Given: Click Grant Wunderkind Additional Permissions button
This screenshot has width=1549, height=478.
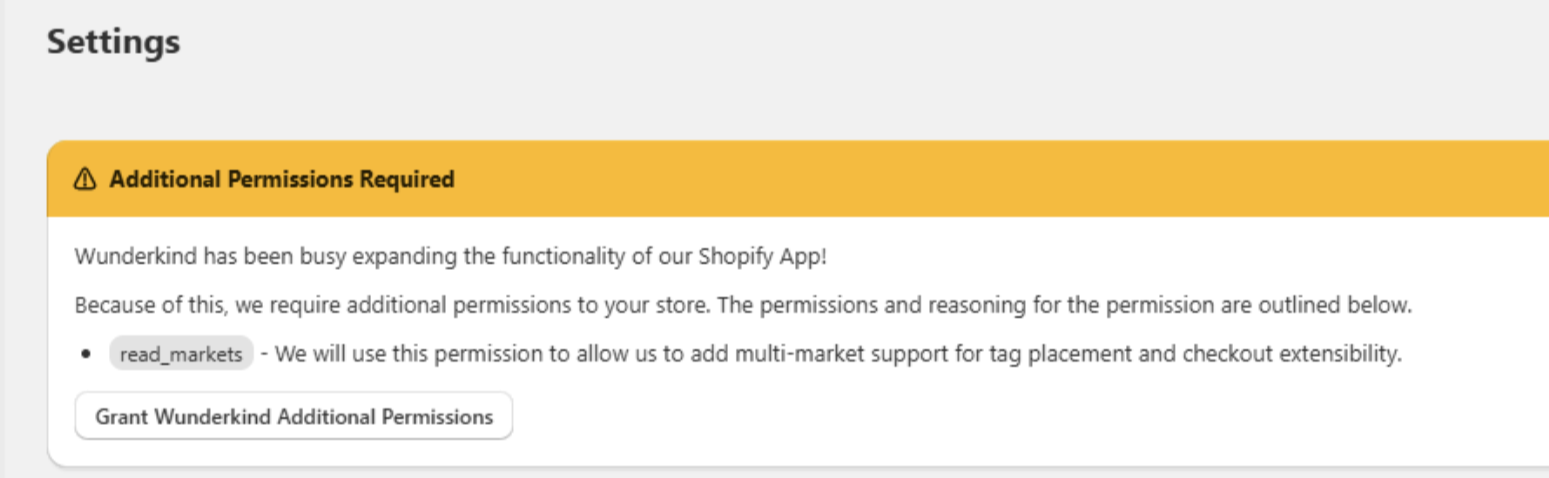Looking at the screenshot, I should (294, 416).
